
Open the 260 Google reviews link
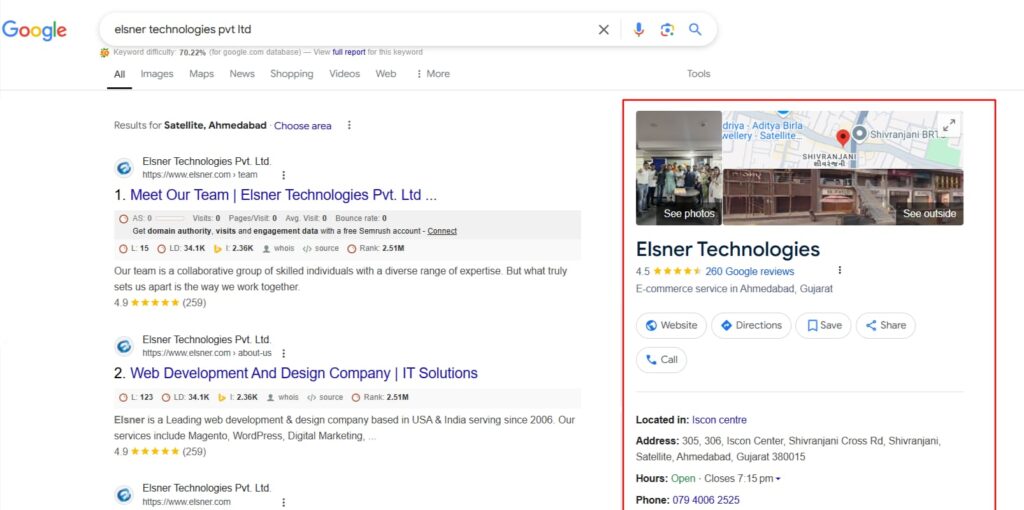click(x=750, y=271)
